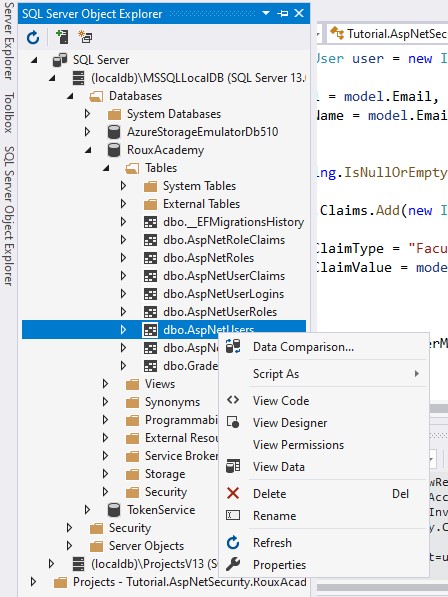The image size is (448, 597).
Task: Collapse the SQL Server root node
Action: coord(34,60)
